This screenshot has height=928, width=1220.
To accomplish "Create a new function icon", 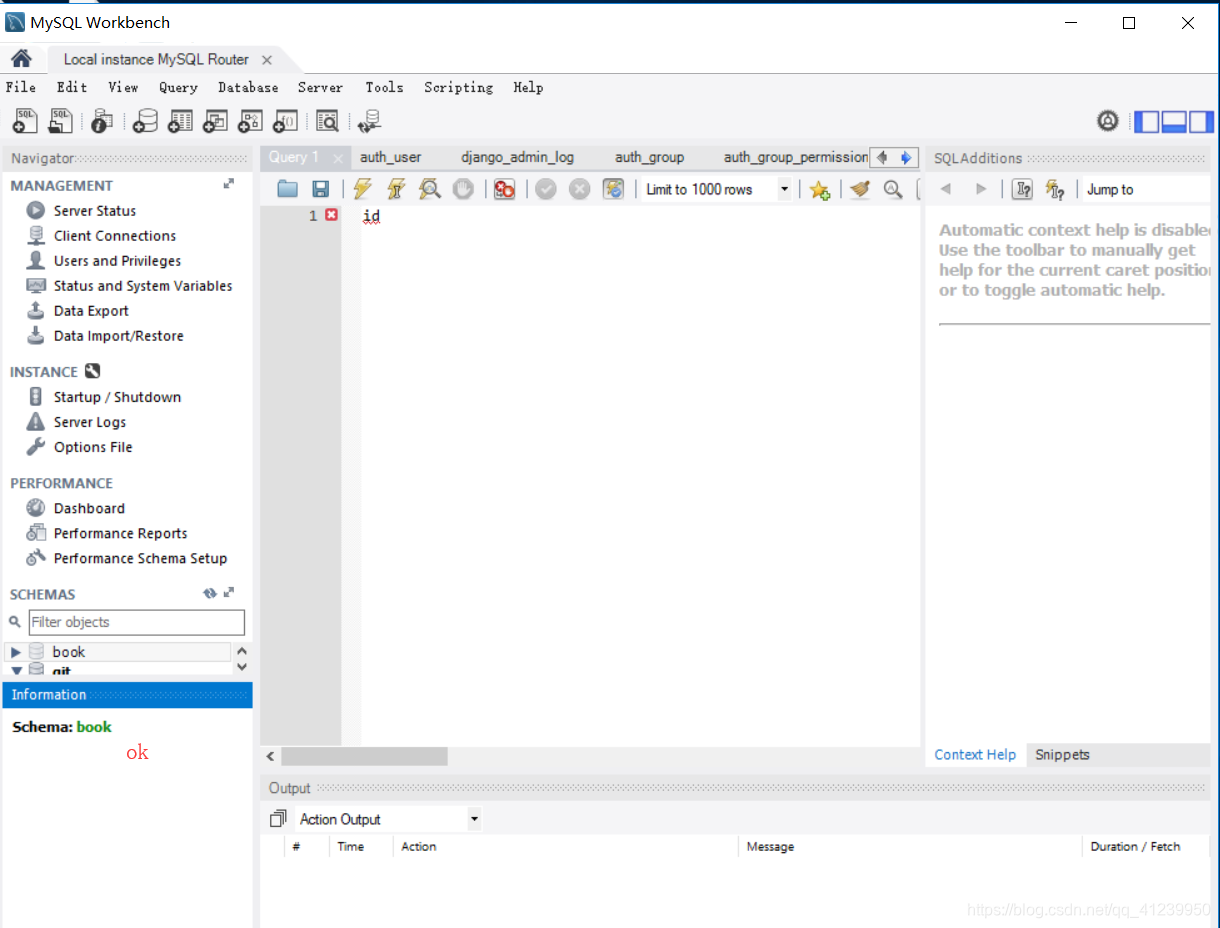I will click(x=285, y=121).
